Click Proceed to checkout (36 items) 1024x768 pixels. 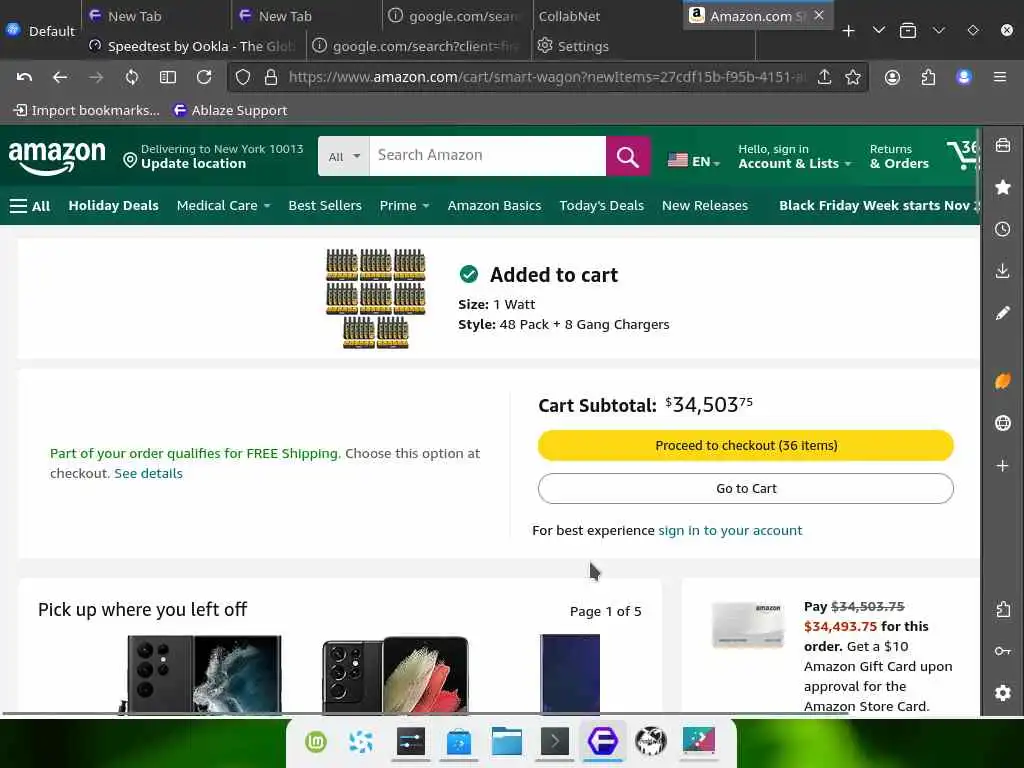click(x=746, y=445)
